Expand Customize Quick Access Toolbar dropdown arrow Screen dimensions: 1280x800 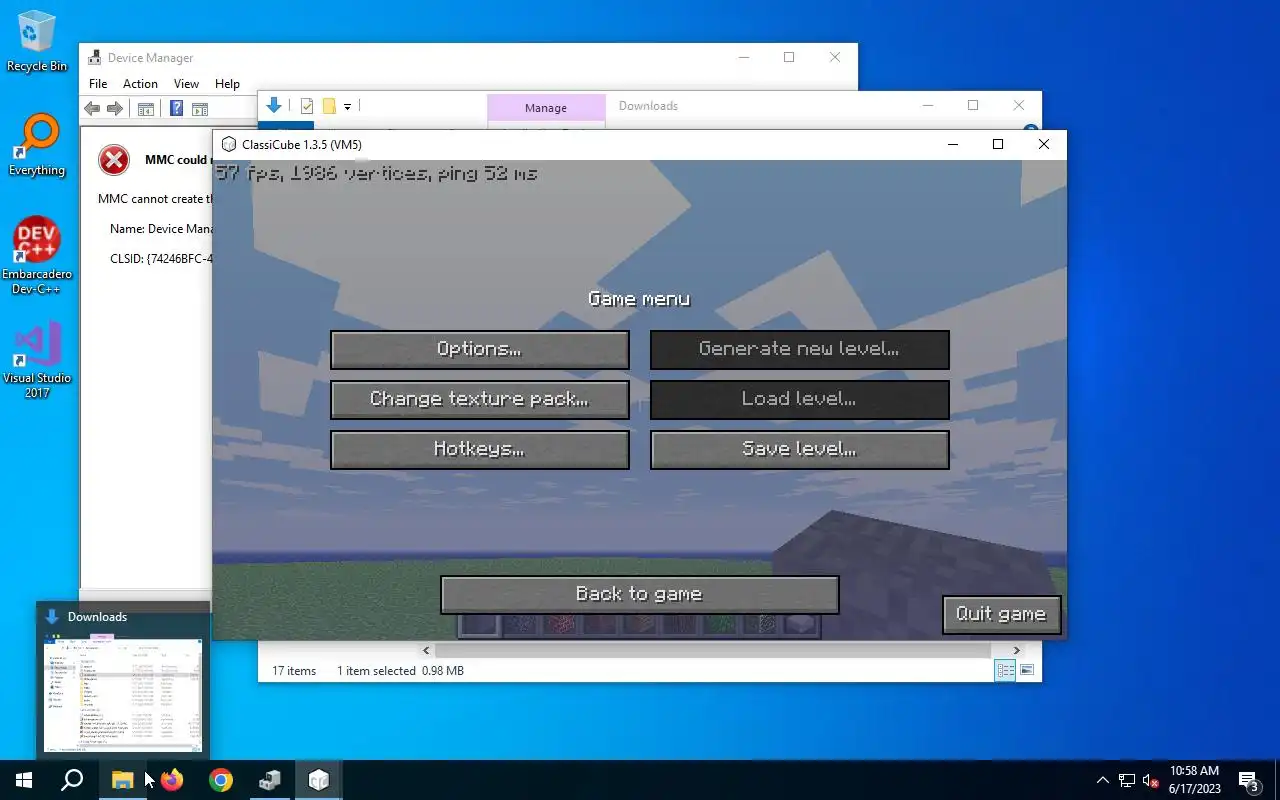click(347, 106)
